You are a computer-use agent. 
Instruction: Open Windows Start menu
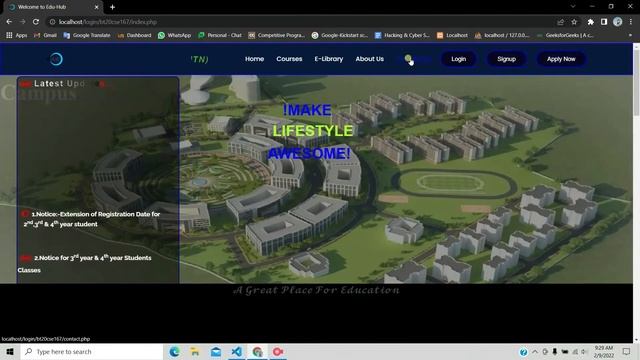coord(10,351)
